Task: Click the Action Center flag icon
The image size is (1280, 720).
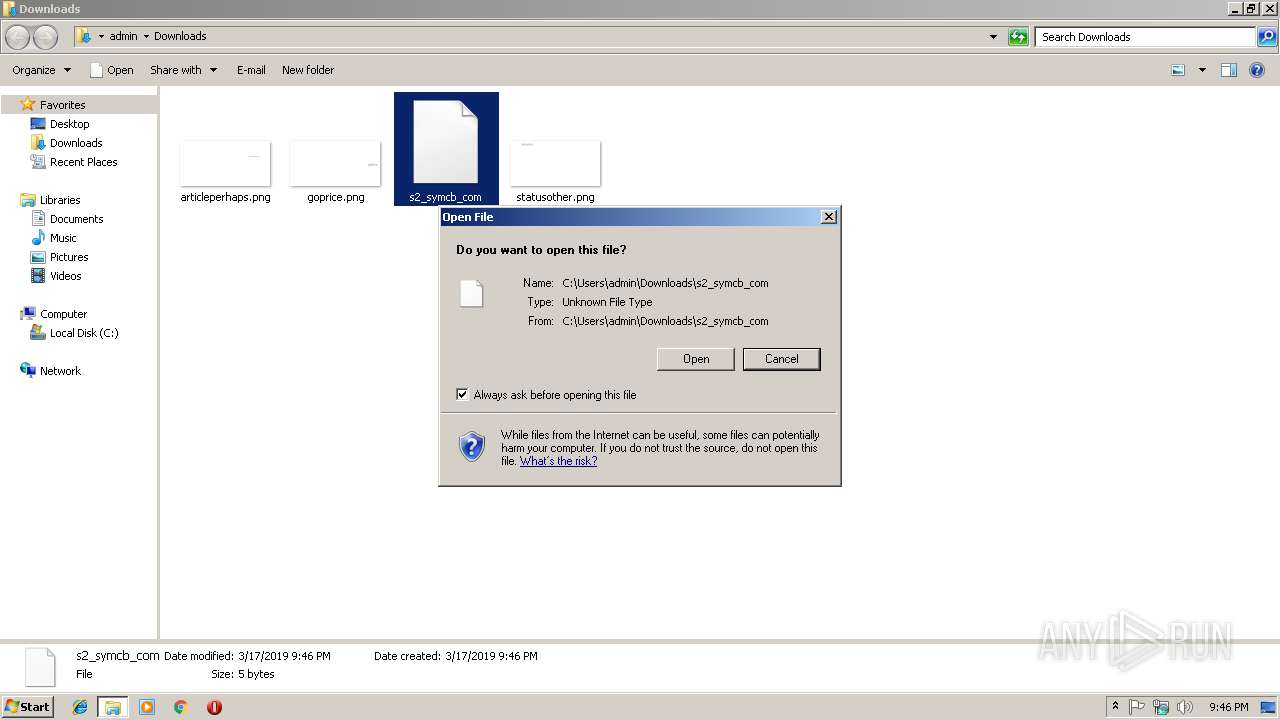Action: [x=1137, y=707]
